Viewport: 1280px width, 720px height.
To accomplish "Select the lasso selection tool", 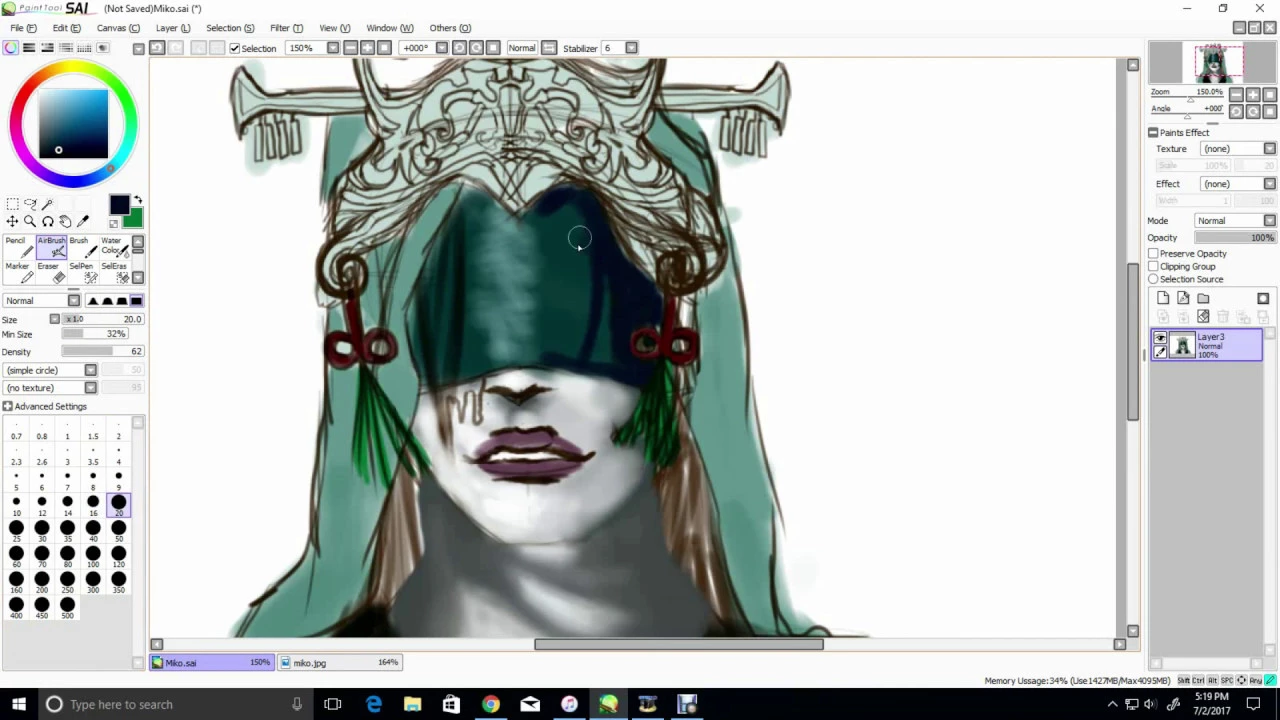I will [x=30, y=204].
